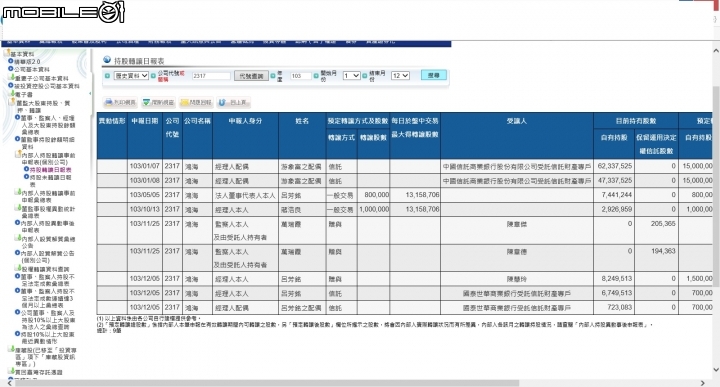Click the vertical scrollbar down arrow

(x=716, y=370)
